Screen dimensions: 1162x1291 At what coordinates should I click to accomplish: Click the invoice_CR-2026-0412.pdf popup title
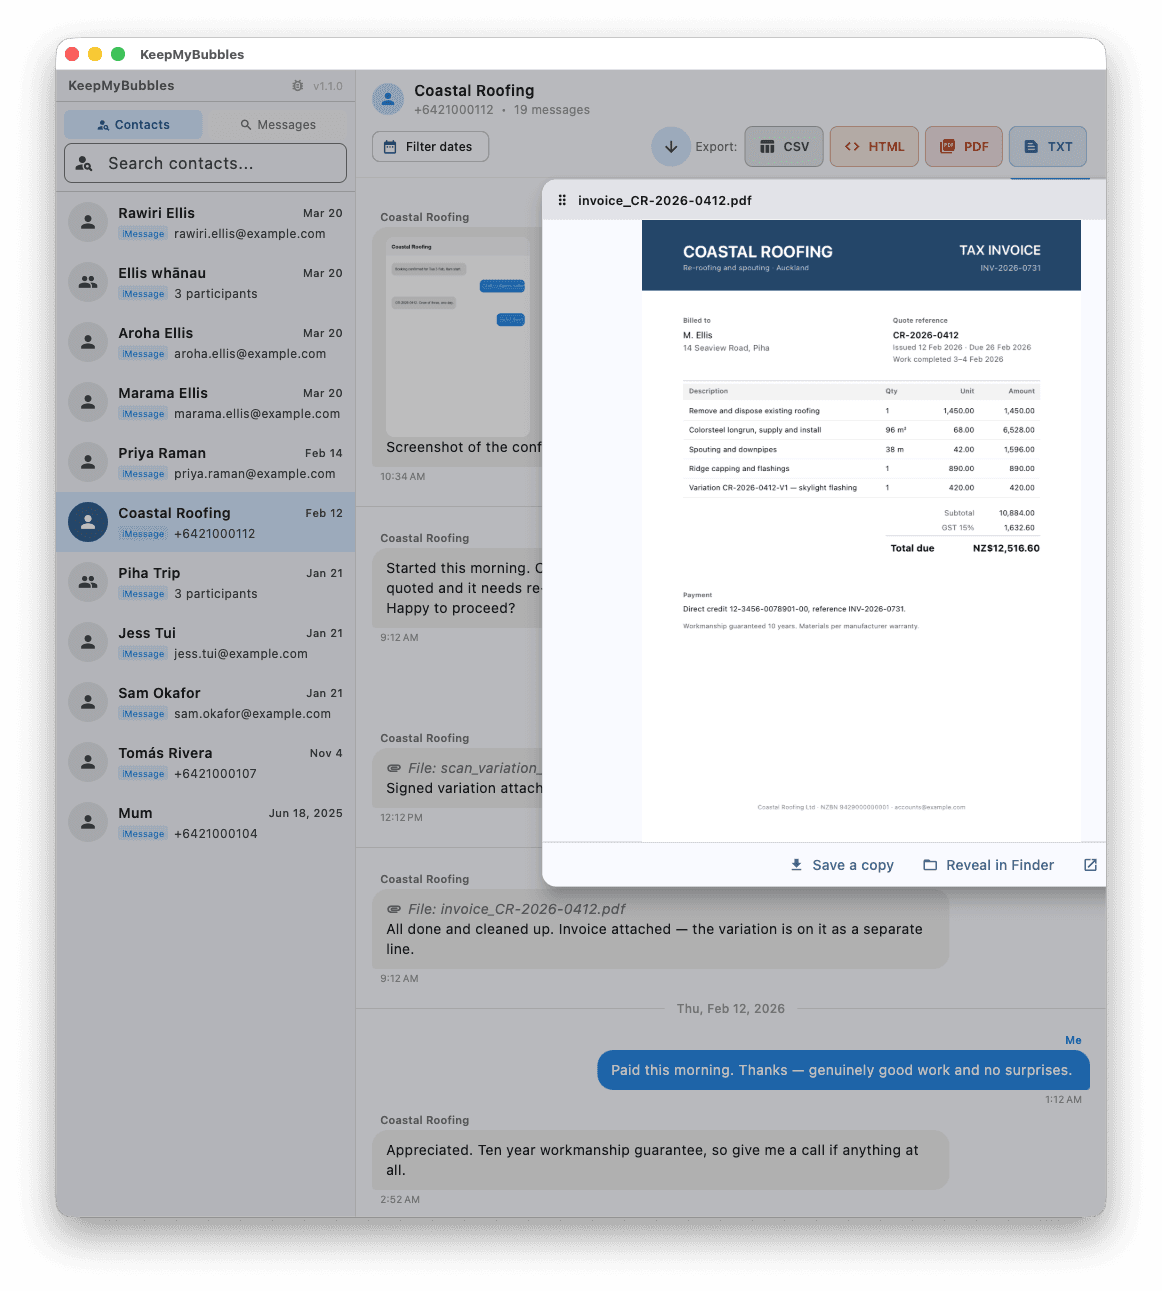click(665, 200)
